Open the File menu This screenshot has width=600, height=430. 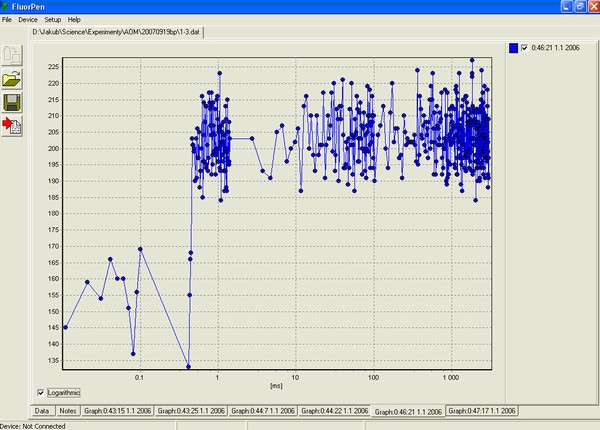pyautogui.click(x=7, y=20)
